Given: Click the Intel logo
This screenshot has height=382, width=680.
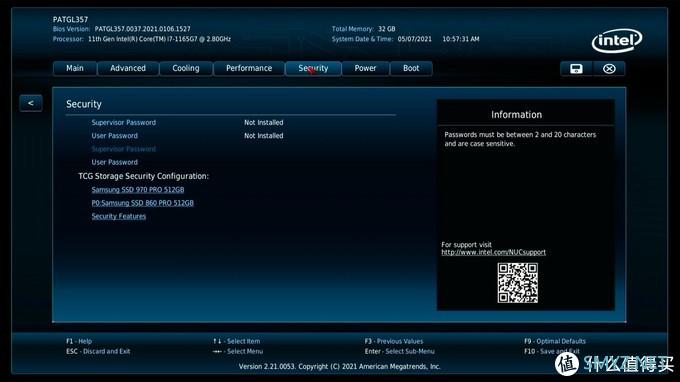Looking at the screenshot, I should tap(617, 41).
